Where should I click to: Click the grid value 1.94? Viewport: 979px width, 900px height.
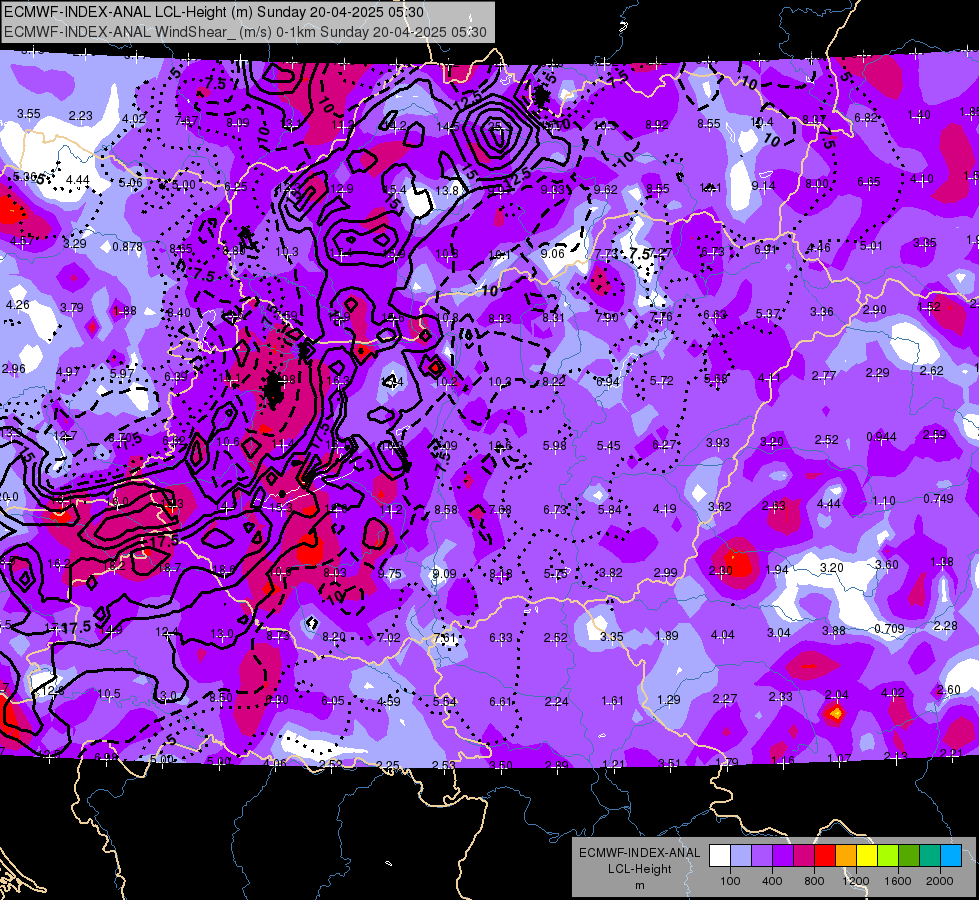click(777, 570)
